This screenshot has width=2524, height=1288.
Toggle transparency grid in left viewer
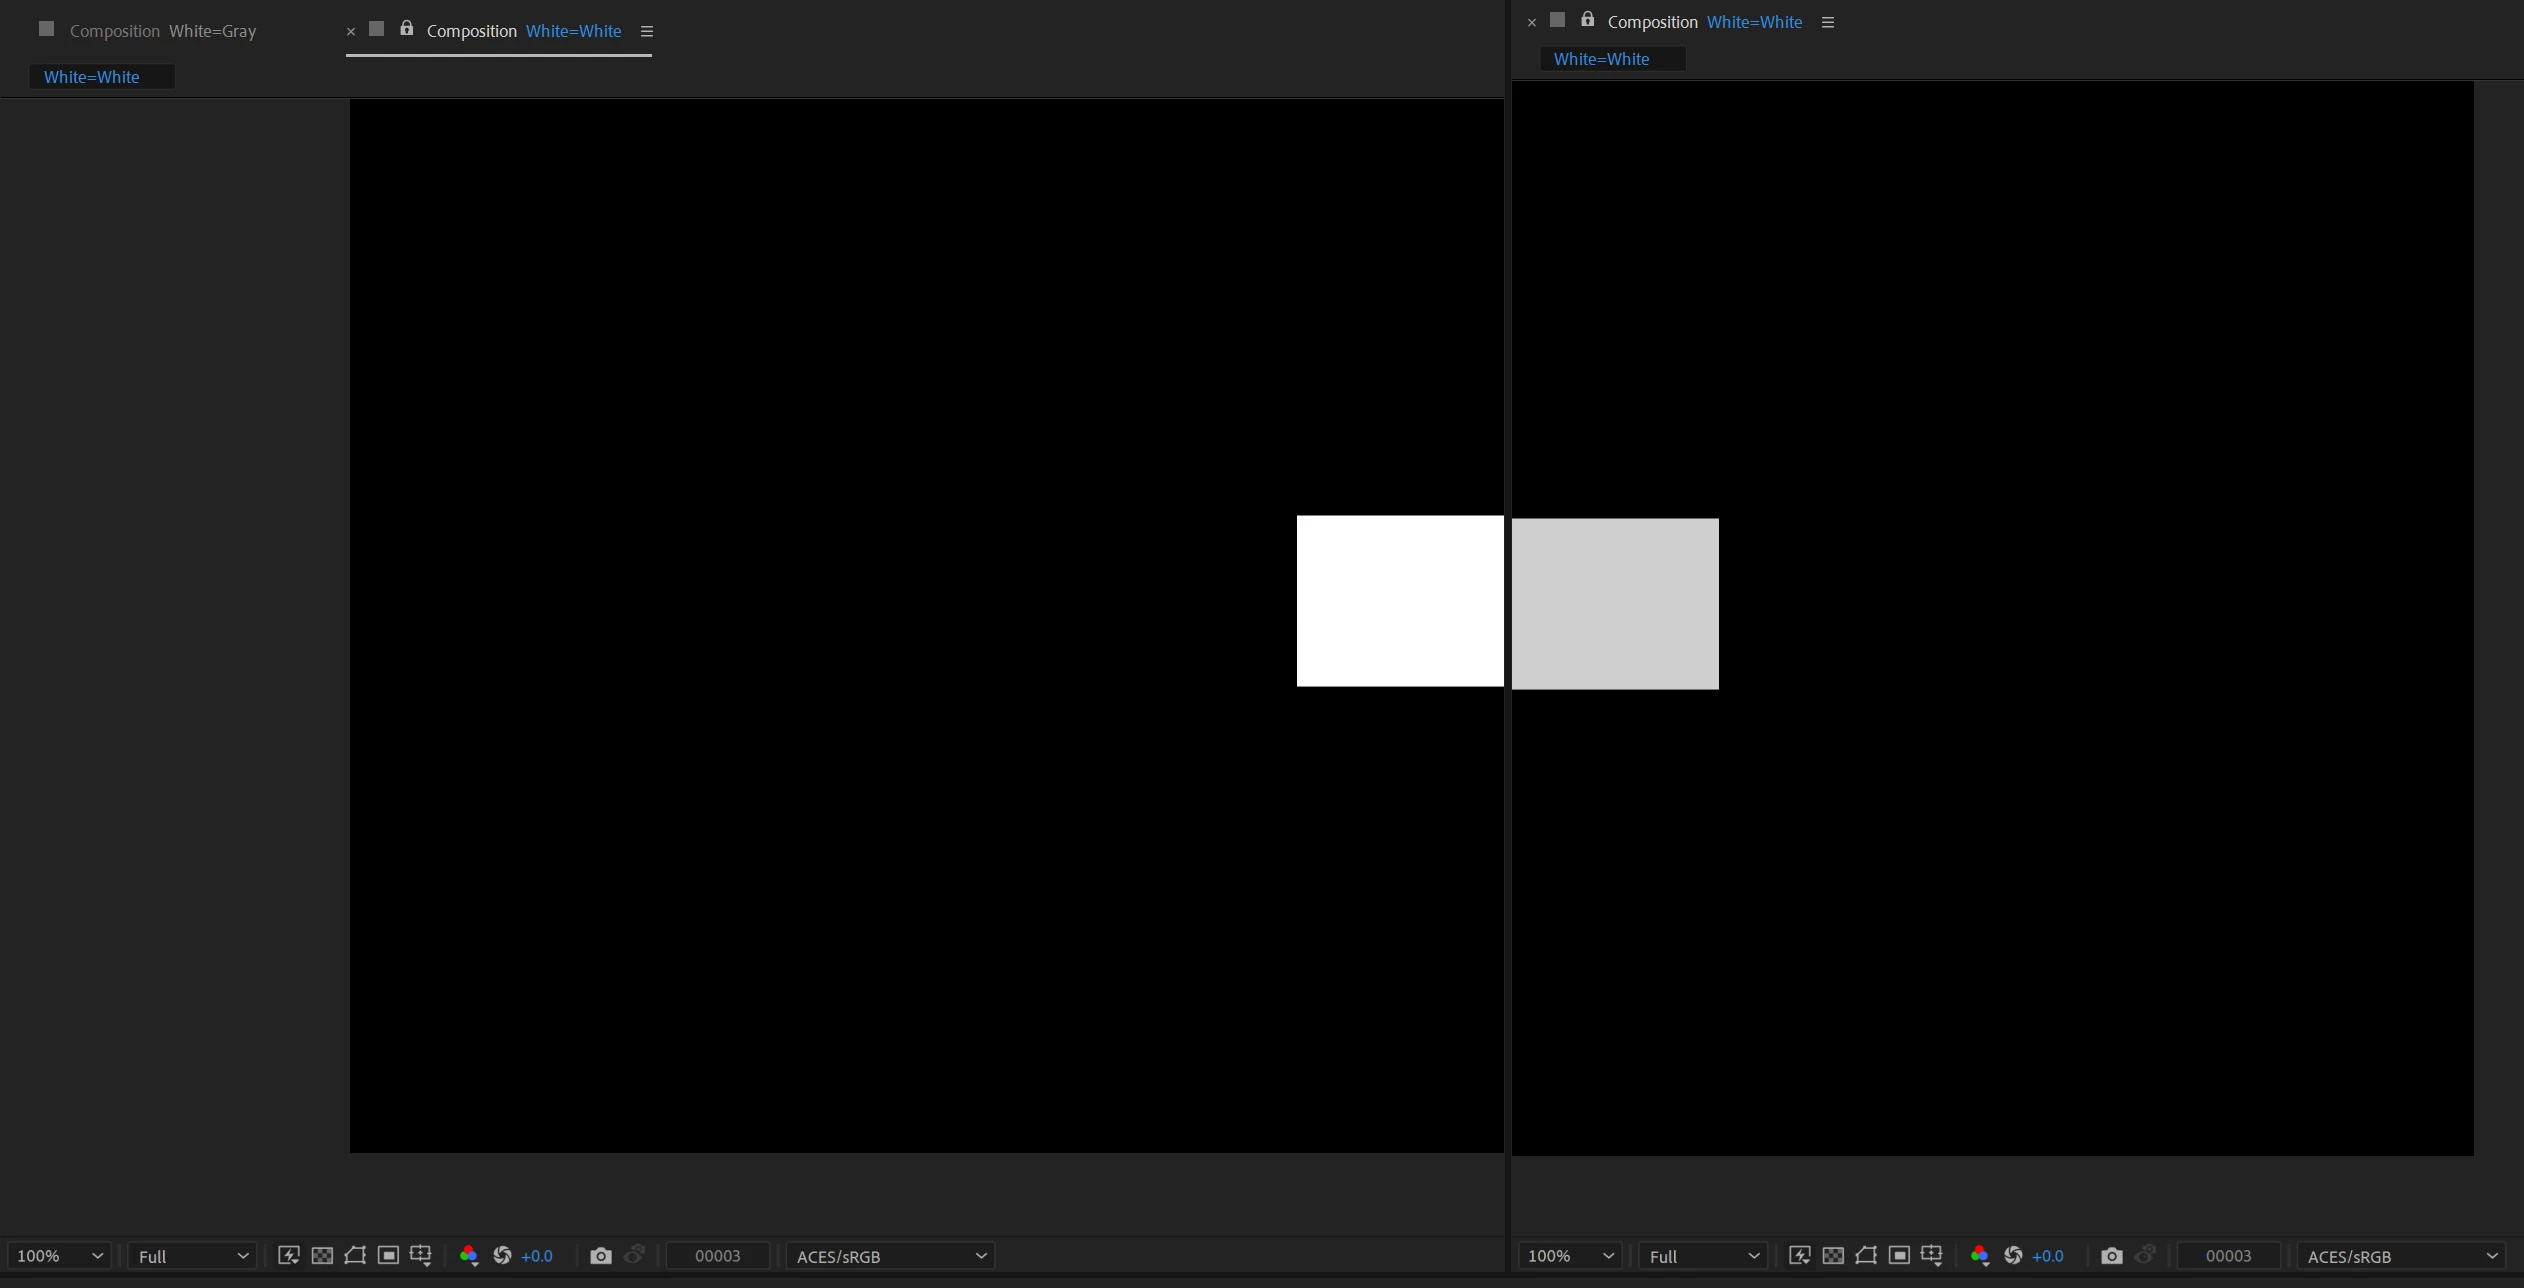[x=322, y=1255]
